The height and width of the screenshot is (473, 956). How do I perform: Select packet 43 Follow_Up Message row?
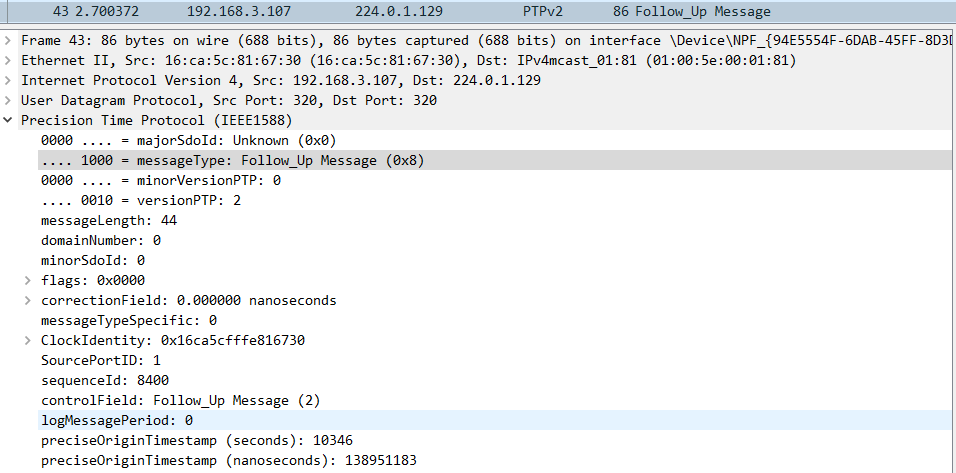click(x=478, y=12)
